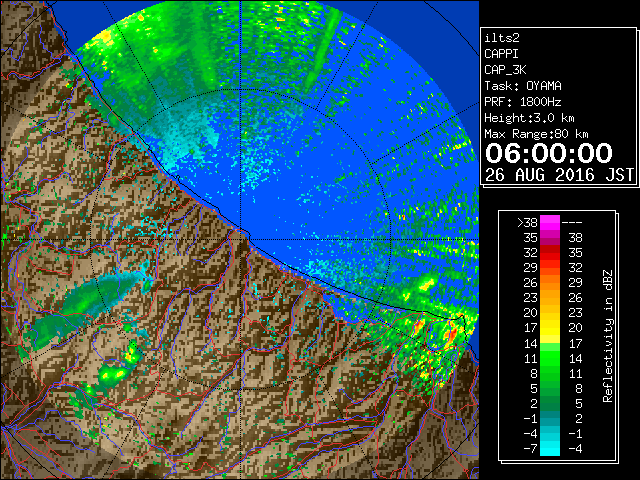Screen dimensions: 640x480
Task: Click 'Height:3.0 km' text
Action: click(x=529, y=118)
